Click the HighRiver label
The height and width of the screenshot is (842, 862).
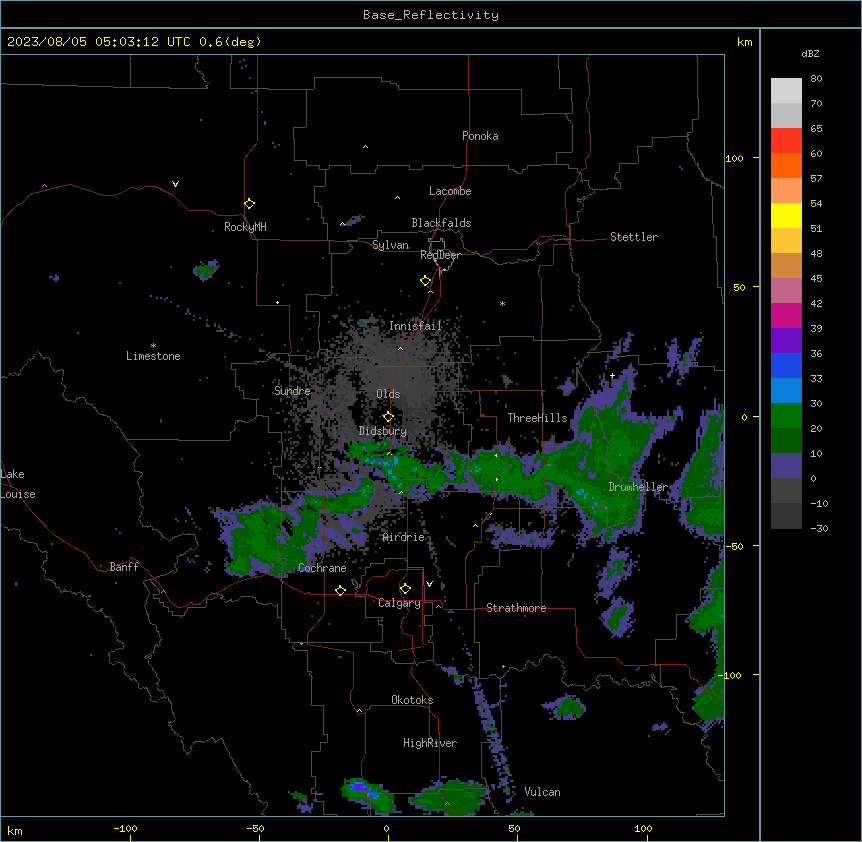(430, 743)
